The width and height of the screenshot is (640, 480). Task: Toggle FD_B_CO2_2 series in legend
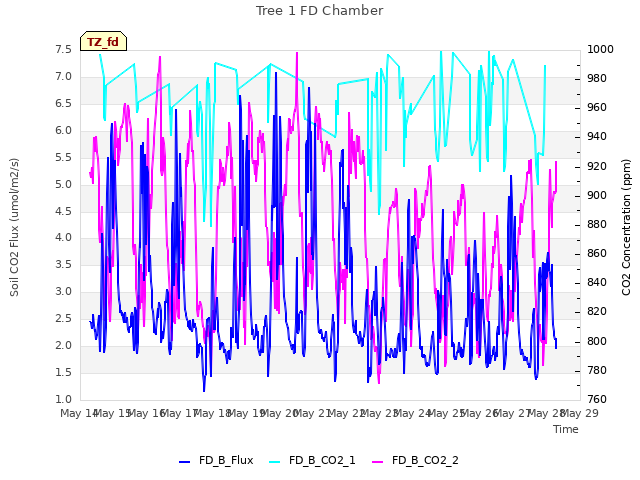pyautogui.click(x=416, y=460)
